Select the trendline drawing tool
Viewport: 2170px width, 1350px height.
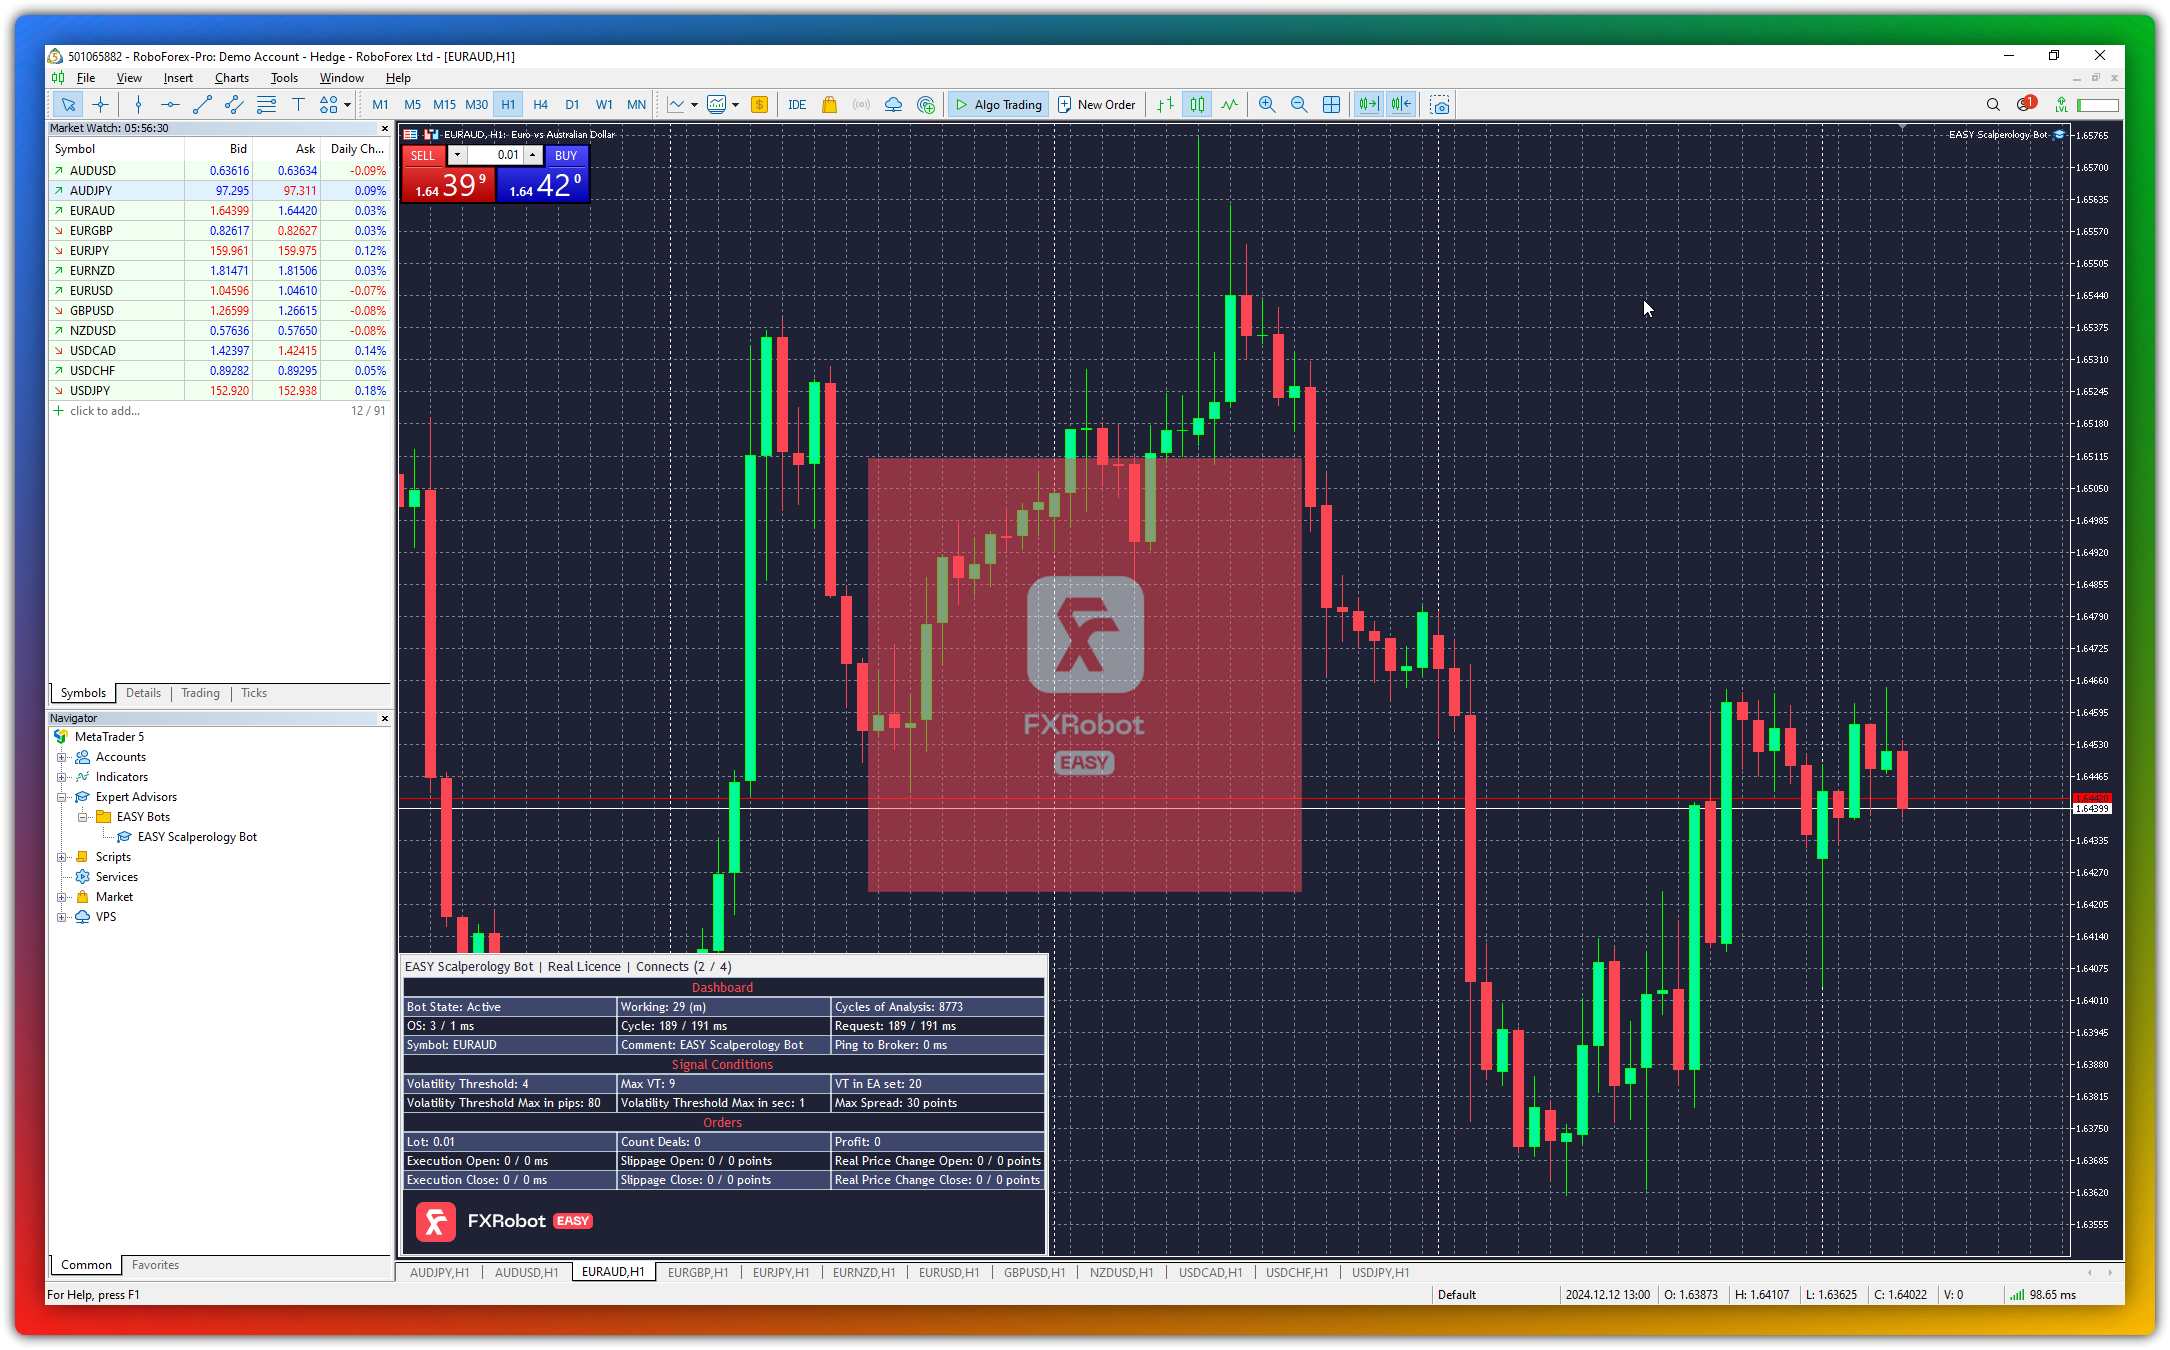pyautogui.click(x=202, y=104)
